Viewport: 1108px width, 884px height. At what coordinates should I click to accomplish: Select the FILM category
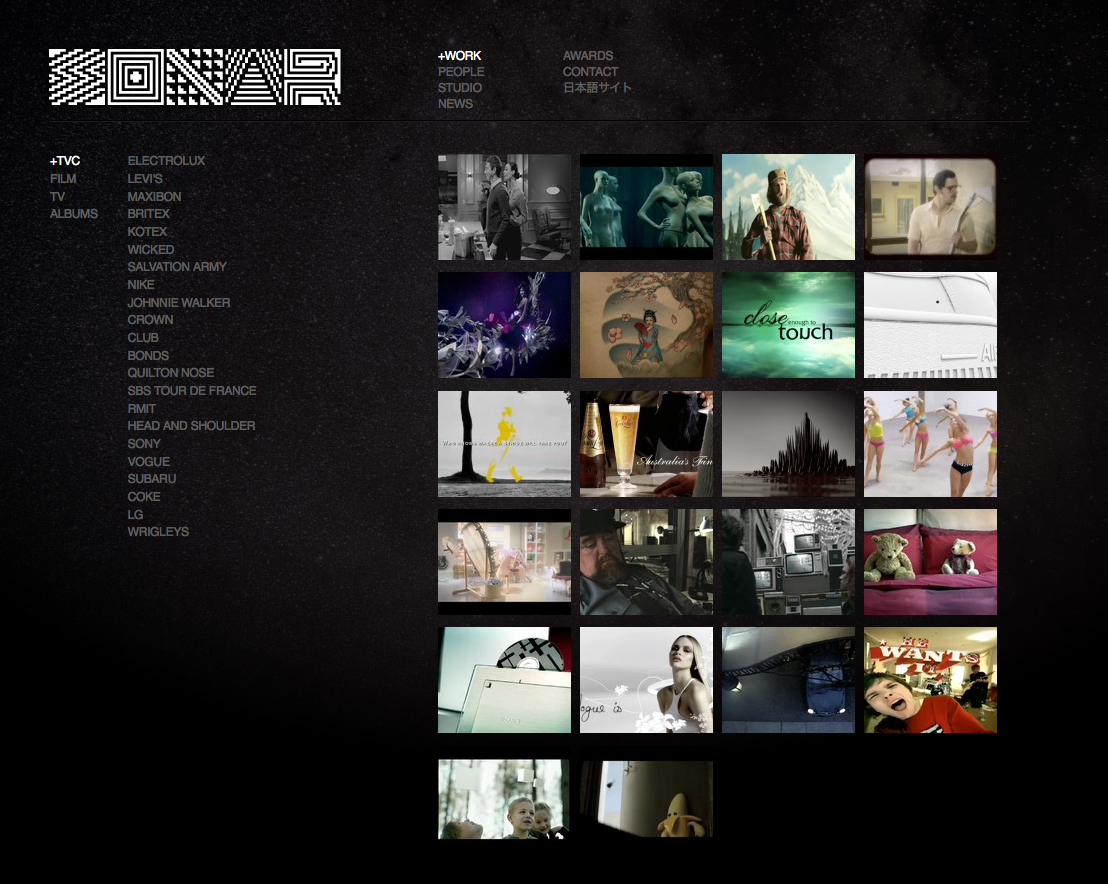(x=63, y=179)
